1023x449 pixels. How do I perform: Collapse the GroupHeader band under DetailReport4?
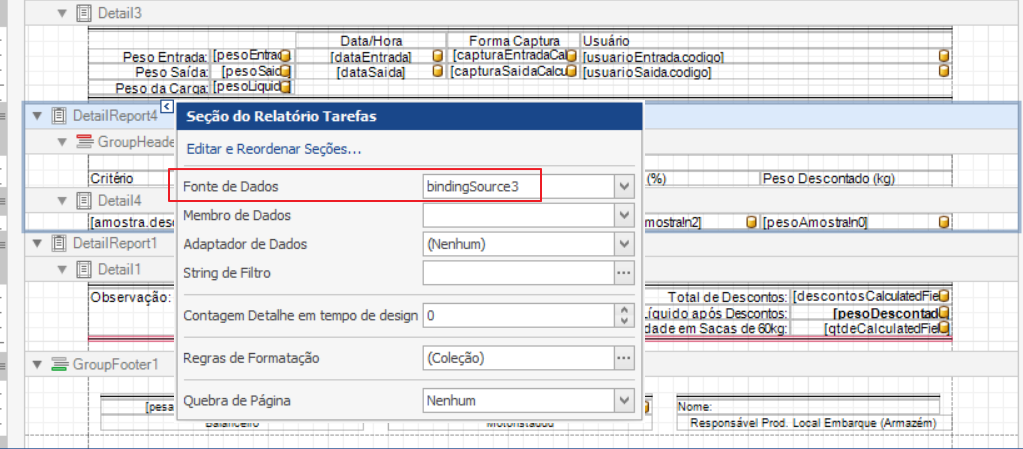coord(63,141)
